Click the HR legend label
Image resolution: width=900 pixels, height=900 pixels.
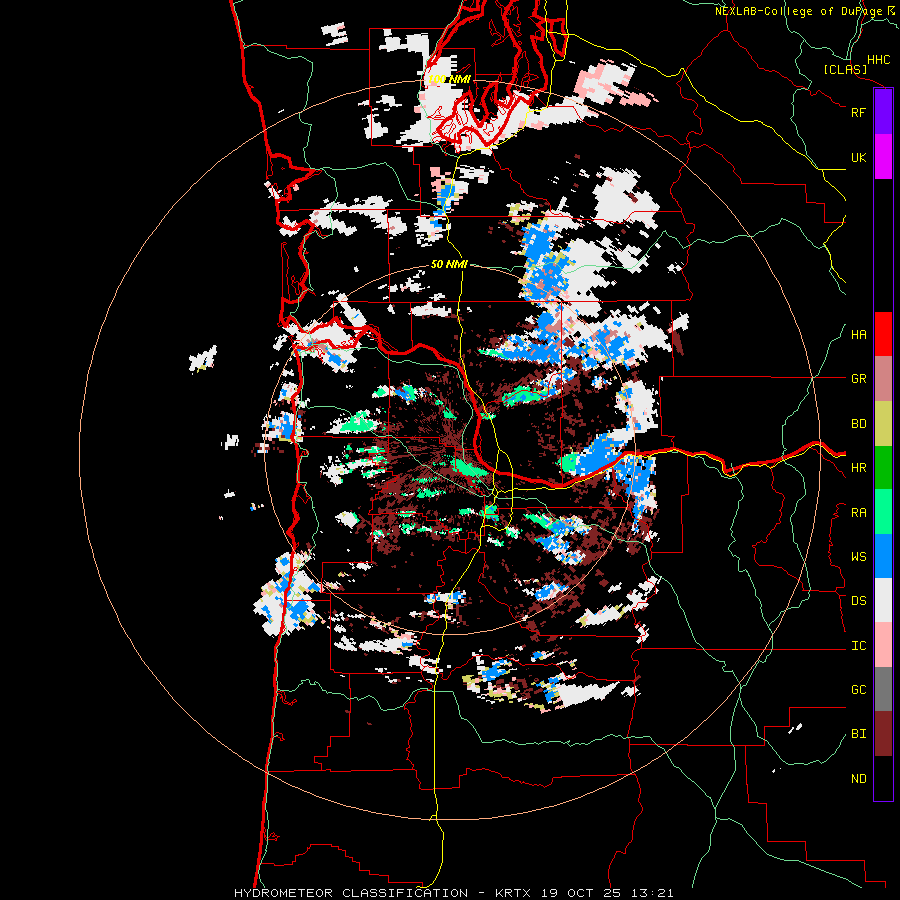click(859, 468)
